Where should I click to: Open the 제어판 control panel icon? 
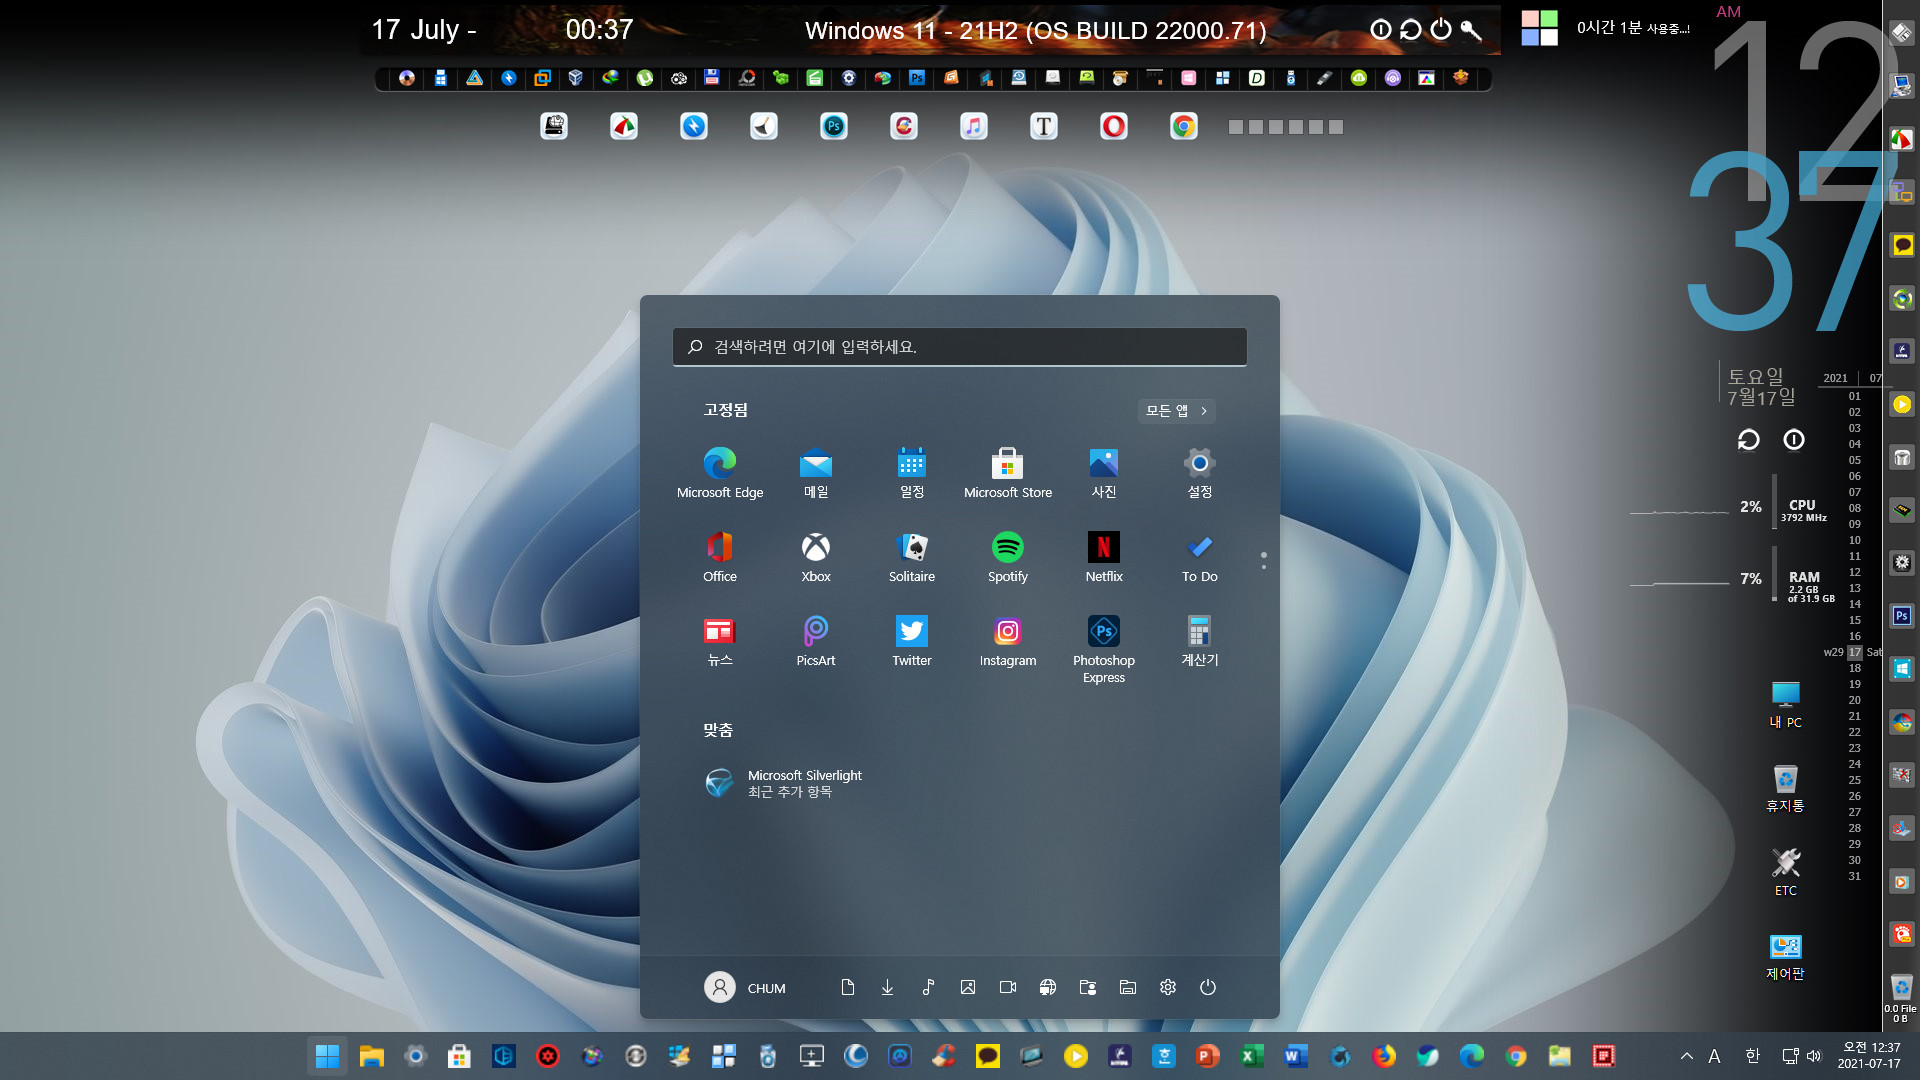point(1785,957)
